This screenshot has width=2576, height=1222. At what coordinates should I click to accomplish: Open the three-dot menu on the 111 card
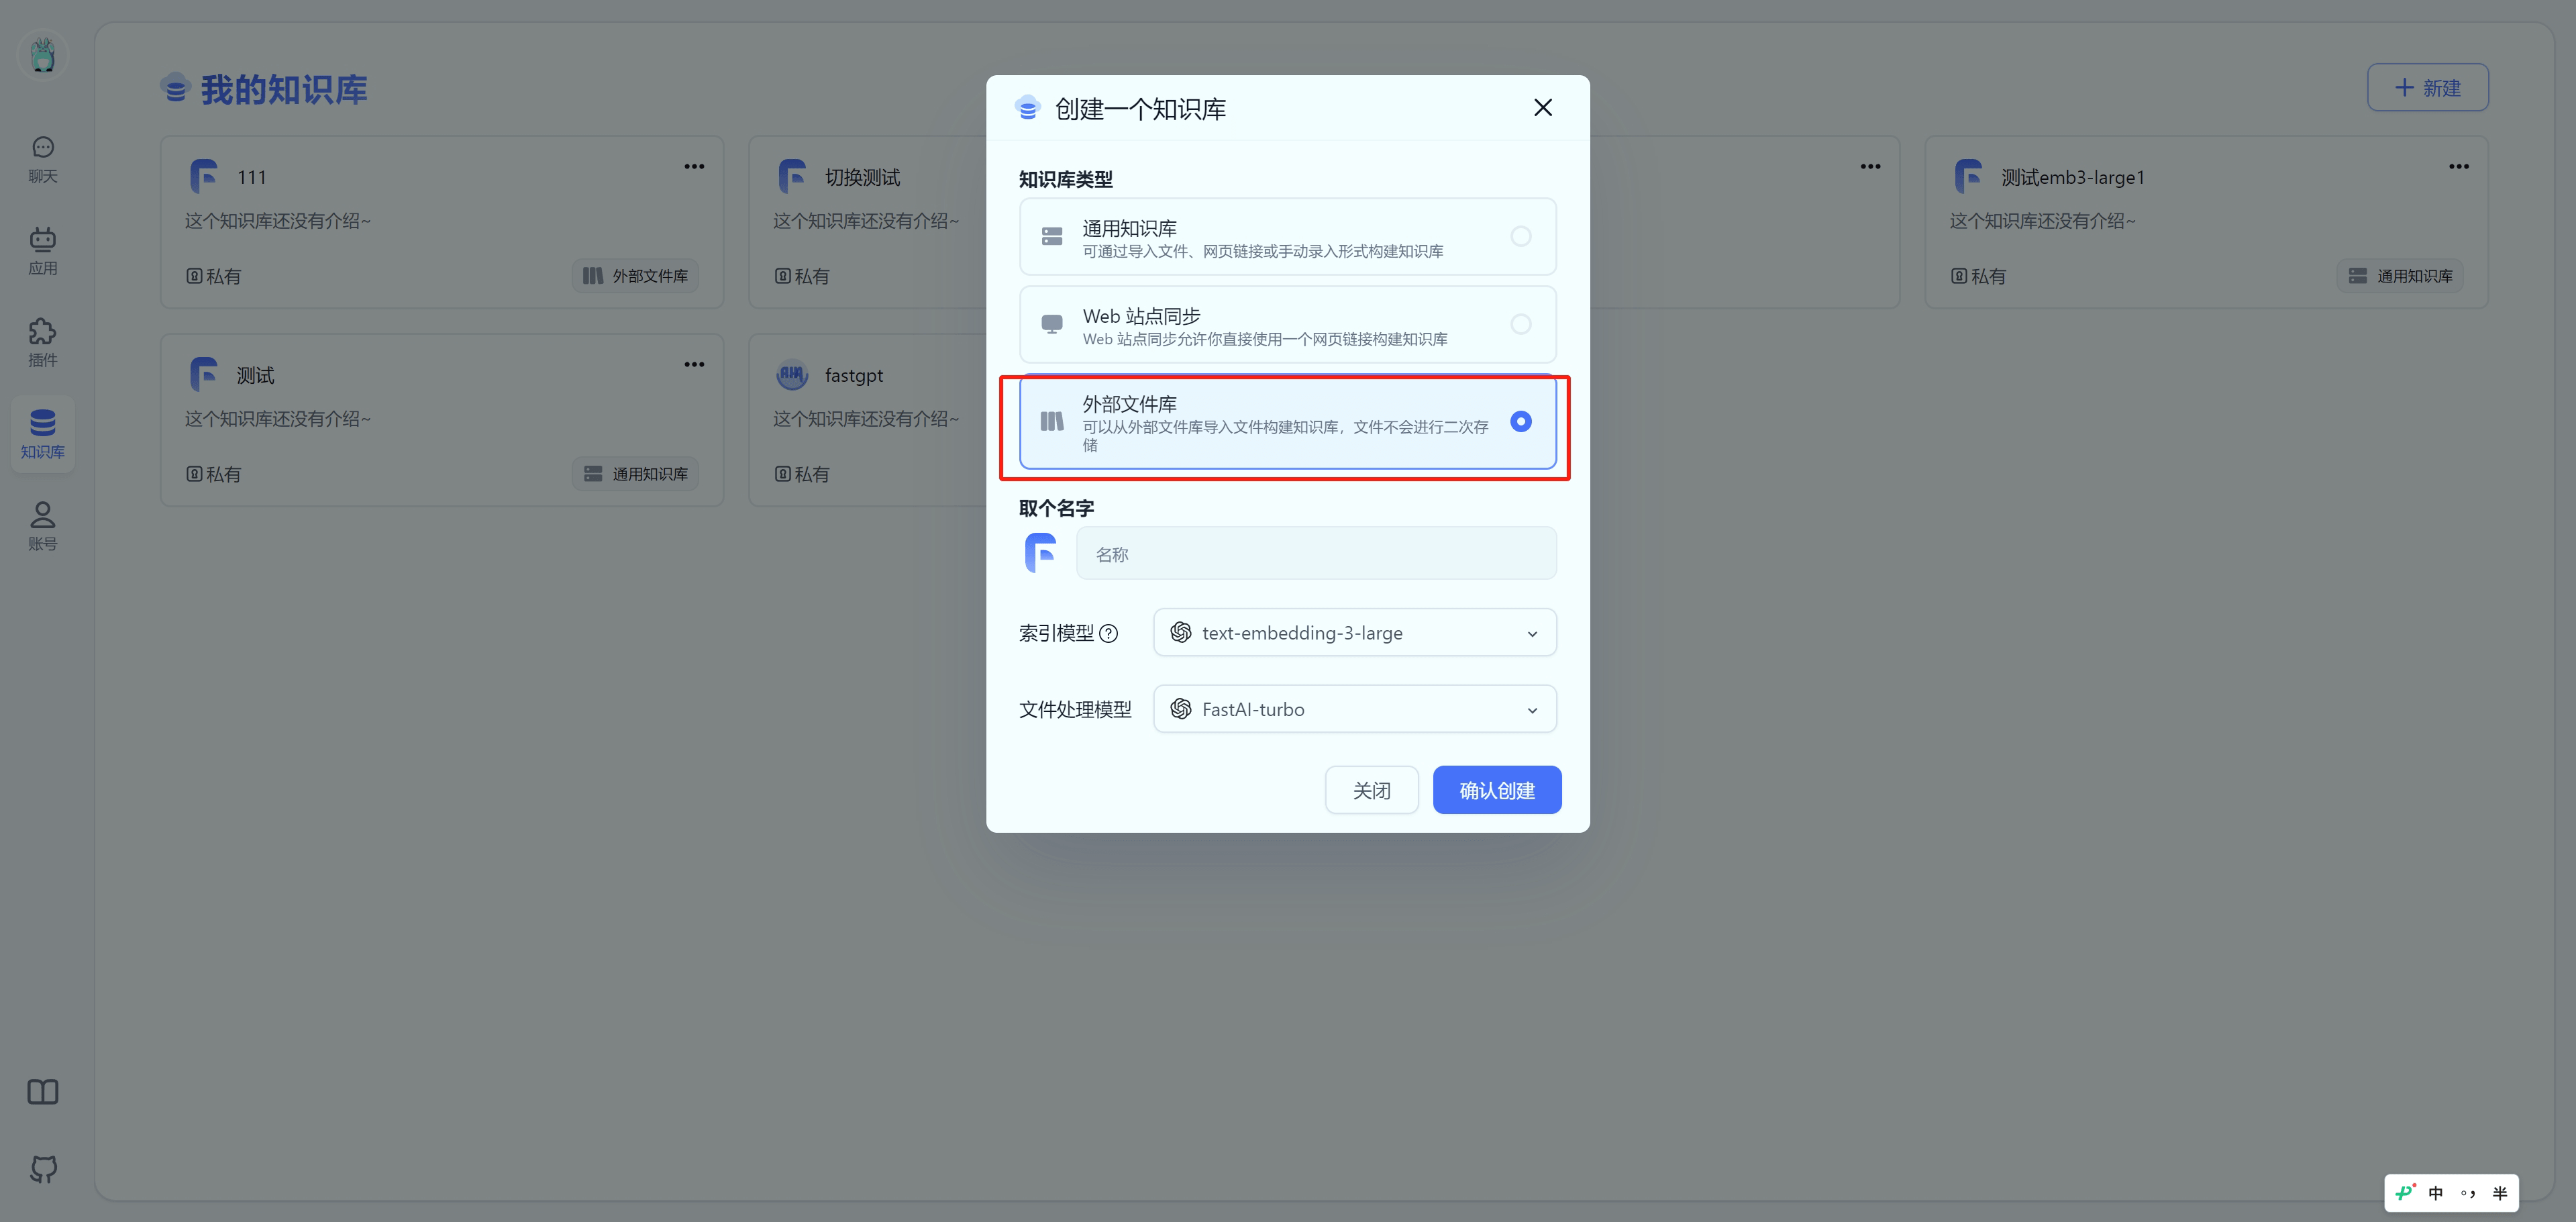(694, 167)
